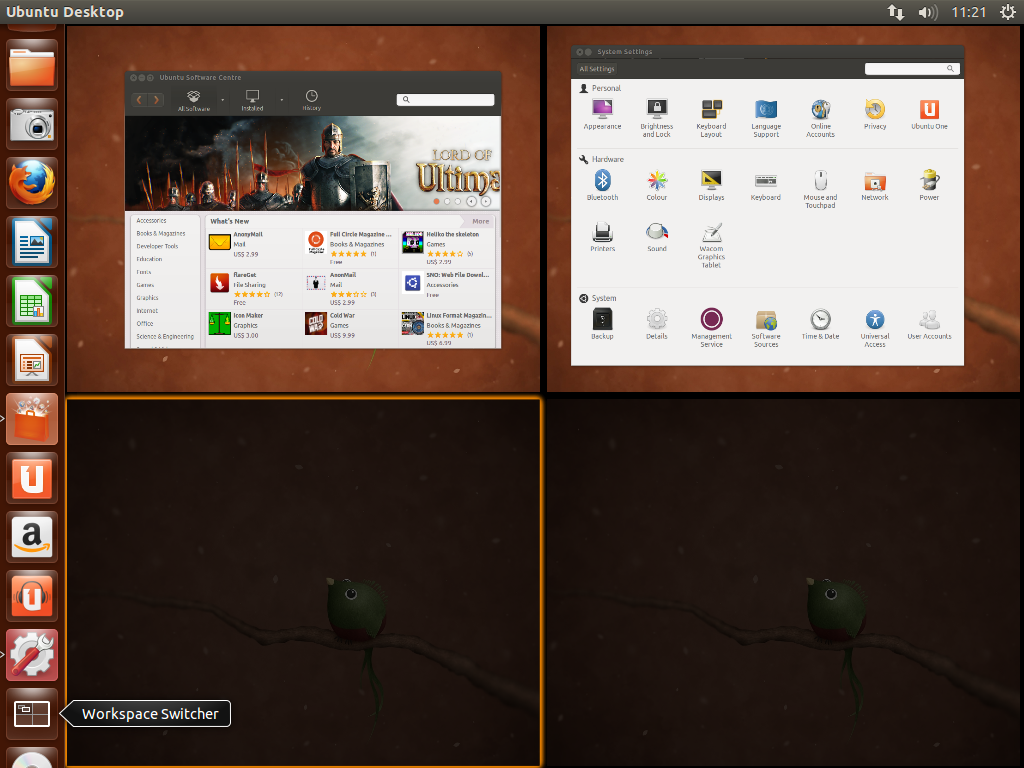
Task: Open Colour settings
Action: click(x=656, y=185)
